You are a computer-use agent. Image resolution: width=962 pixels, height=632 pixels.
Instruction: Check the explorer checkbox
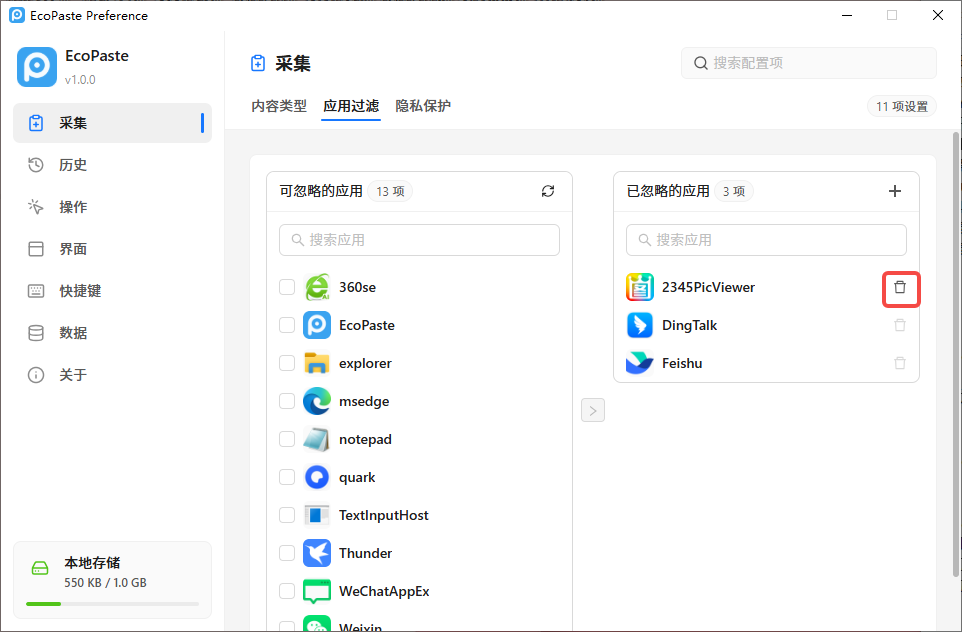pyautogui.click(x=287, y=363)
